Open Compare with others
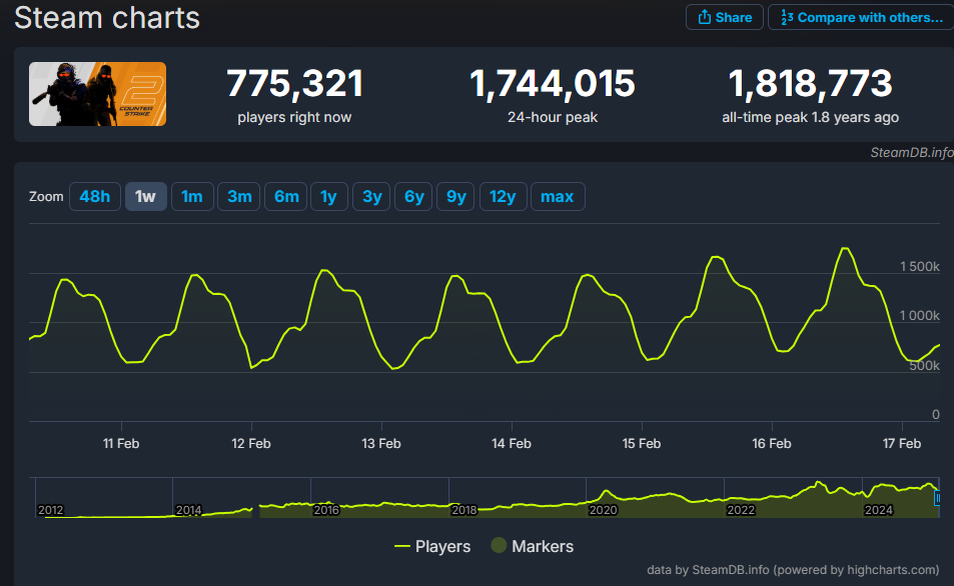This screenshot has width=954, height=586. point(861,17)
